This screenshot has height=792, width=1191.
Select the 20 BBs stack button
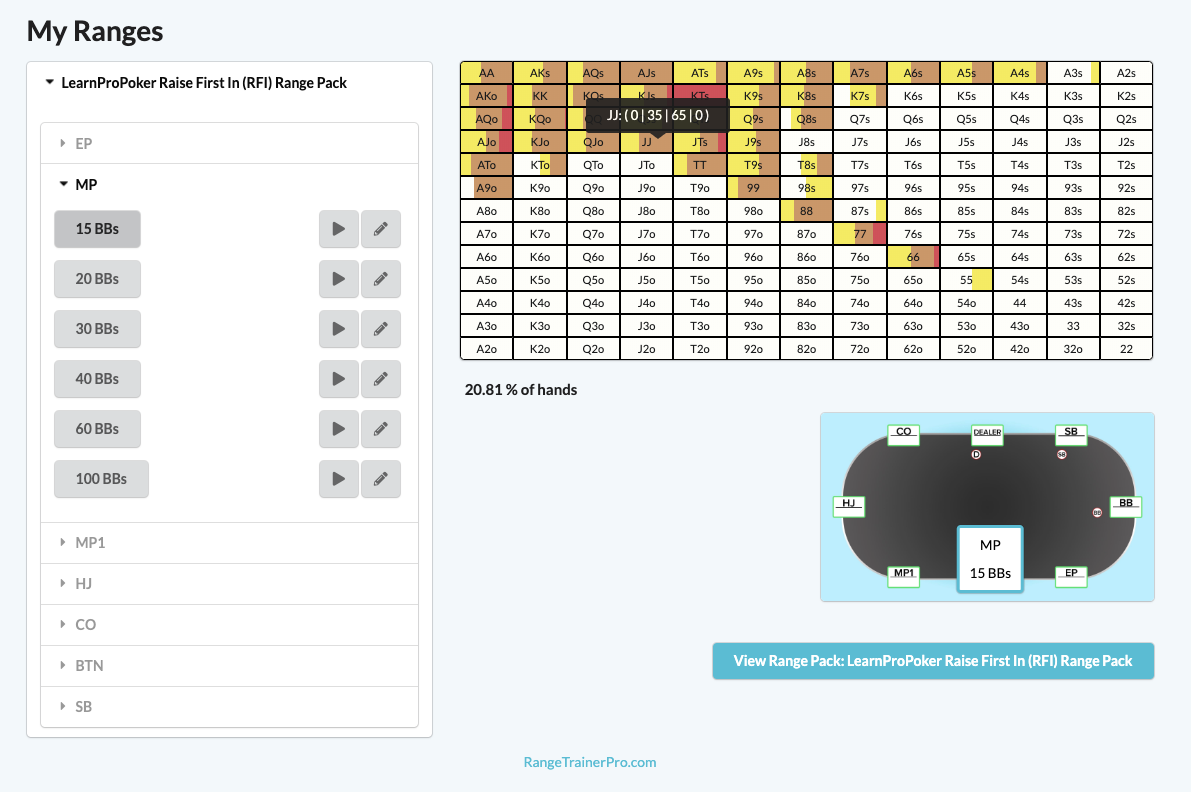pos(97,279)
